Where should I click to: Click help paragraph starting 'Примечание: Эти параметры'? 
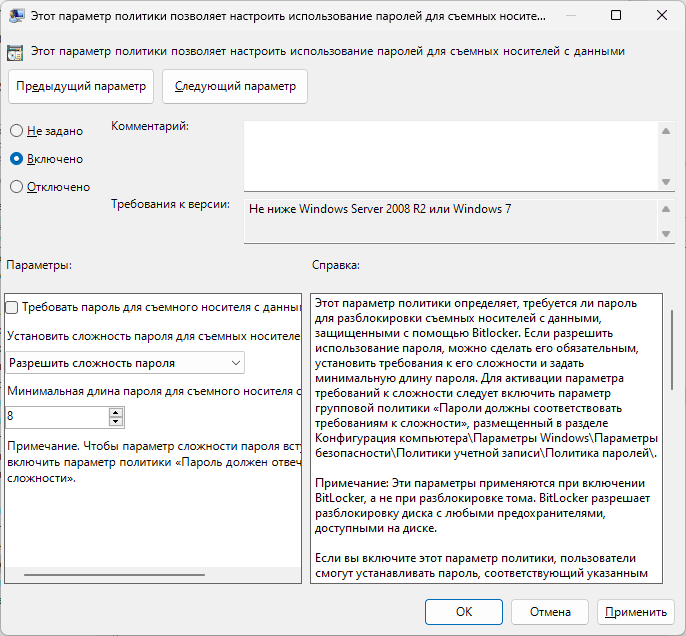[482, 506]
